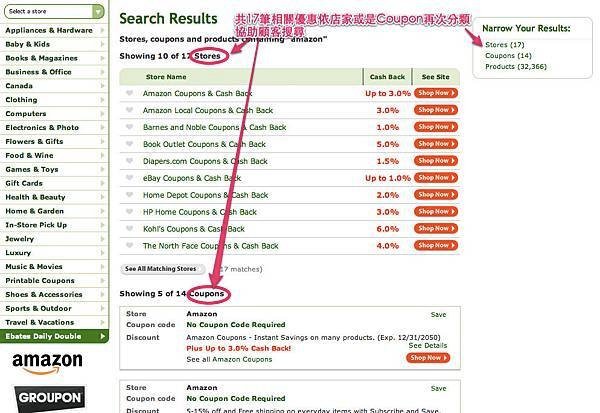Image resolution: width=600 pixels, height=413 pixels.
Task: Open eBay Coupons & Cash Back link
Action: click(192, 178)
